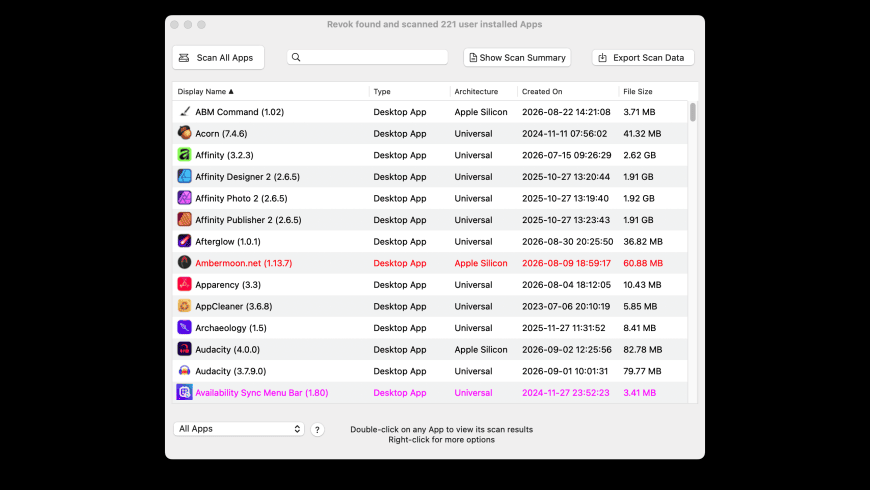
Task: Focus the search input field
Action: pos(367,57)
